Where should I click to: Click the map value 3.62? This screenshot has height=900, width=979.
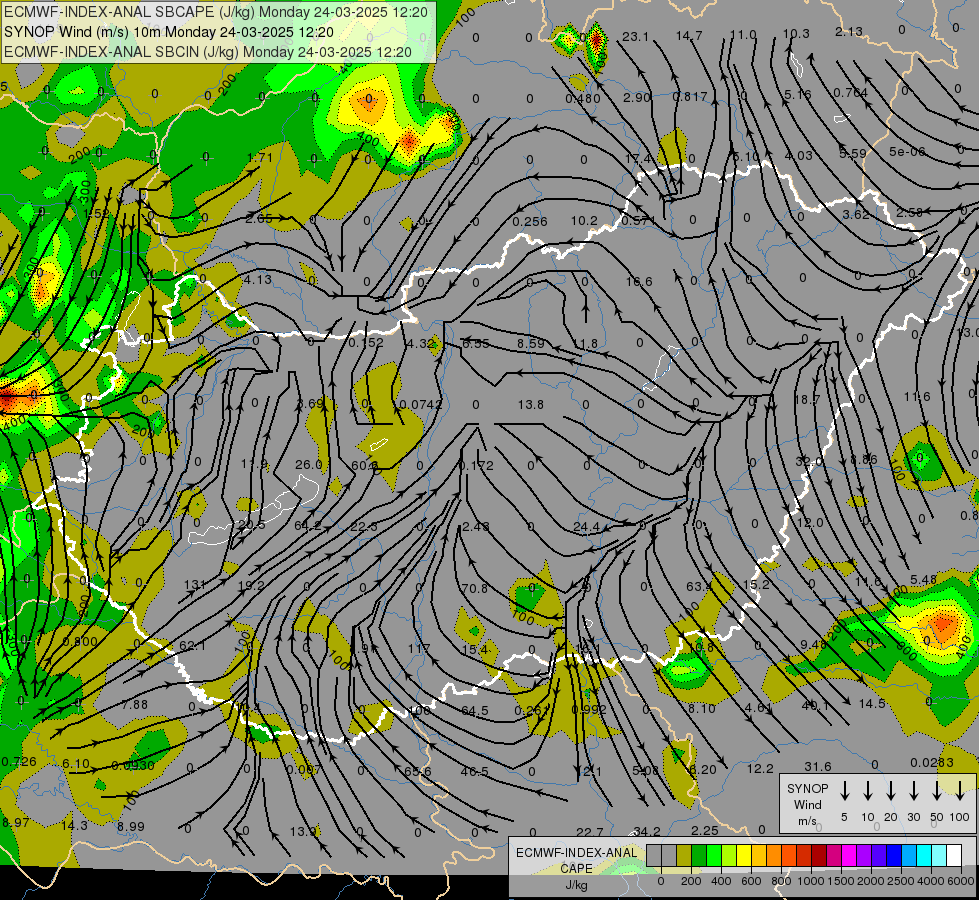855,214
